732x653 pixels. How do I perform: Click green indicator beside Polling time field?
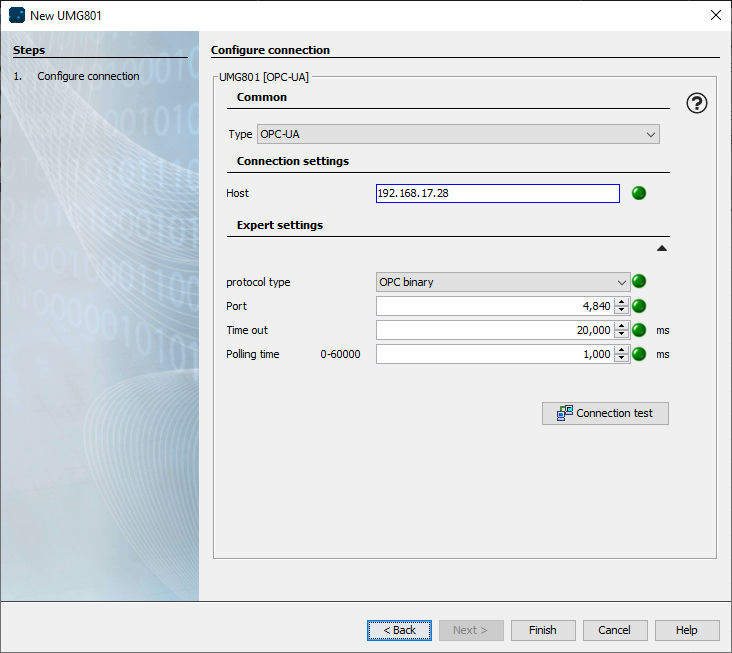tap(639, 354)
